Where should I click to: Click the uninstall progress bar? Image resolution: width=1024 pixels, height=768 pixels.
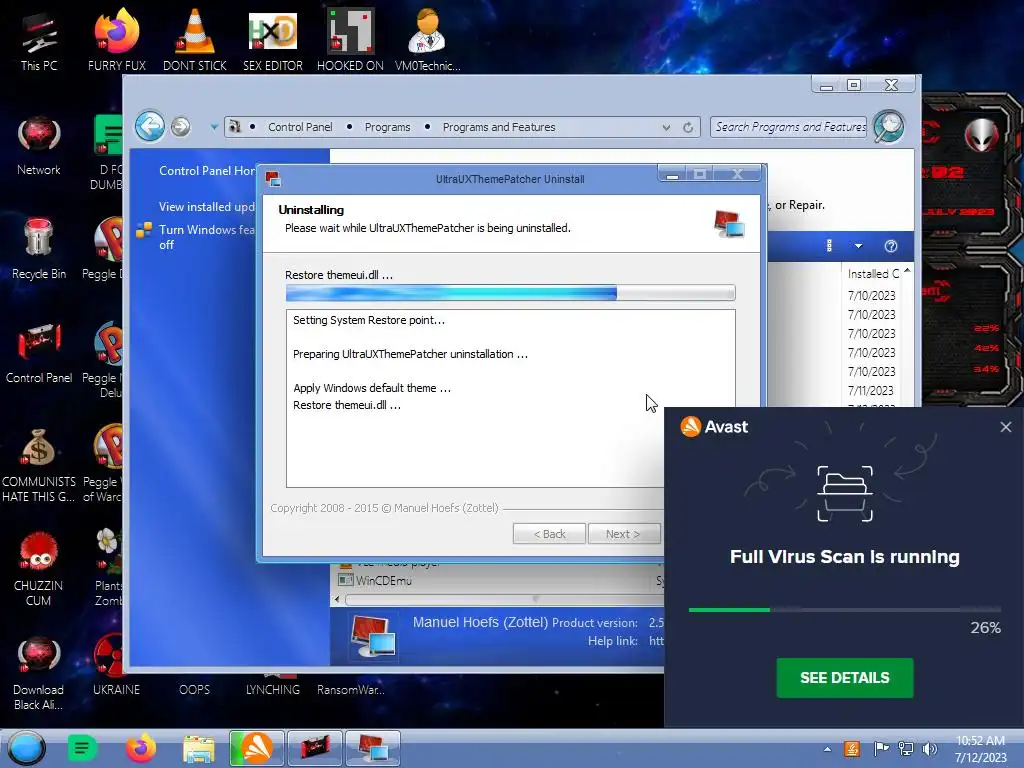(510, 293)
